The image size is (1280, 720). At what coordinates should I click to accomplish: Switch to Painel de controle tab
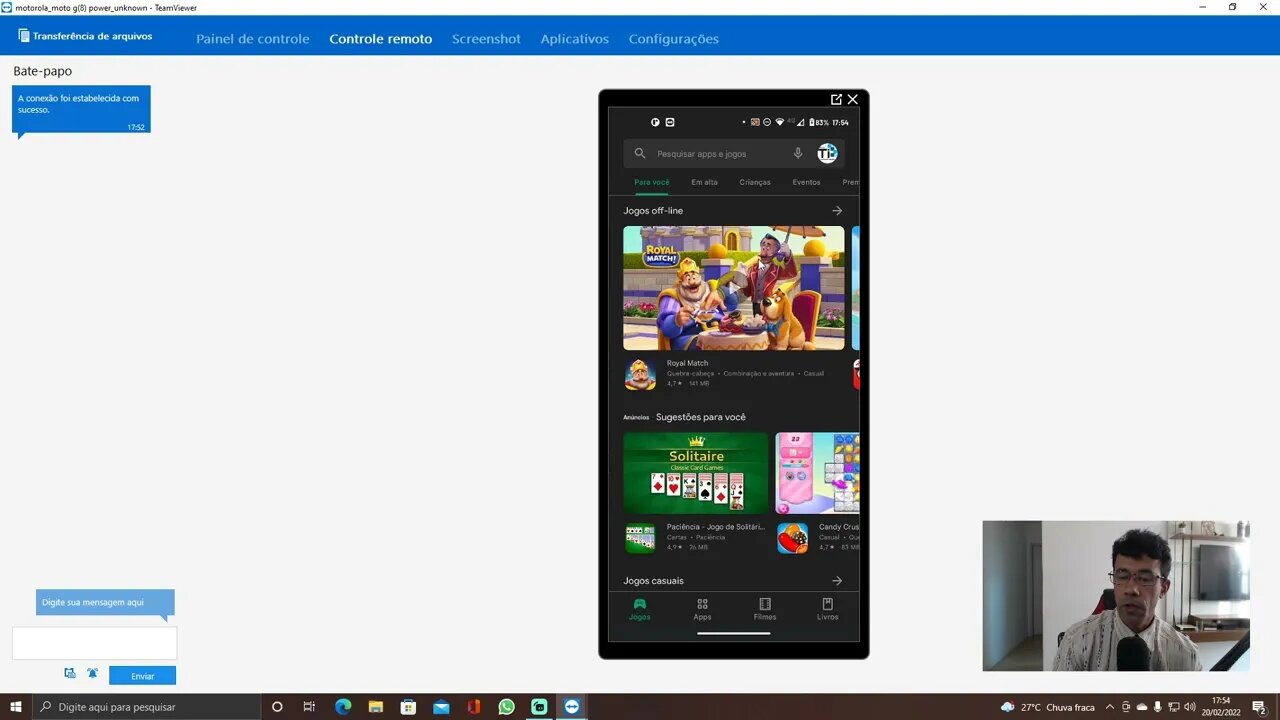pos(253,39)
